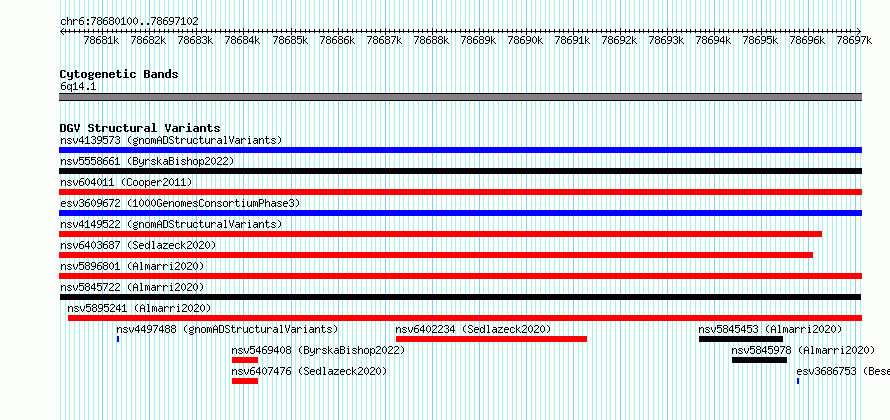Click the 78690k ruler position
This screenshot has height=420, width=890.
coord(526,40)
